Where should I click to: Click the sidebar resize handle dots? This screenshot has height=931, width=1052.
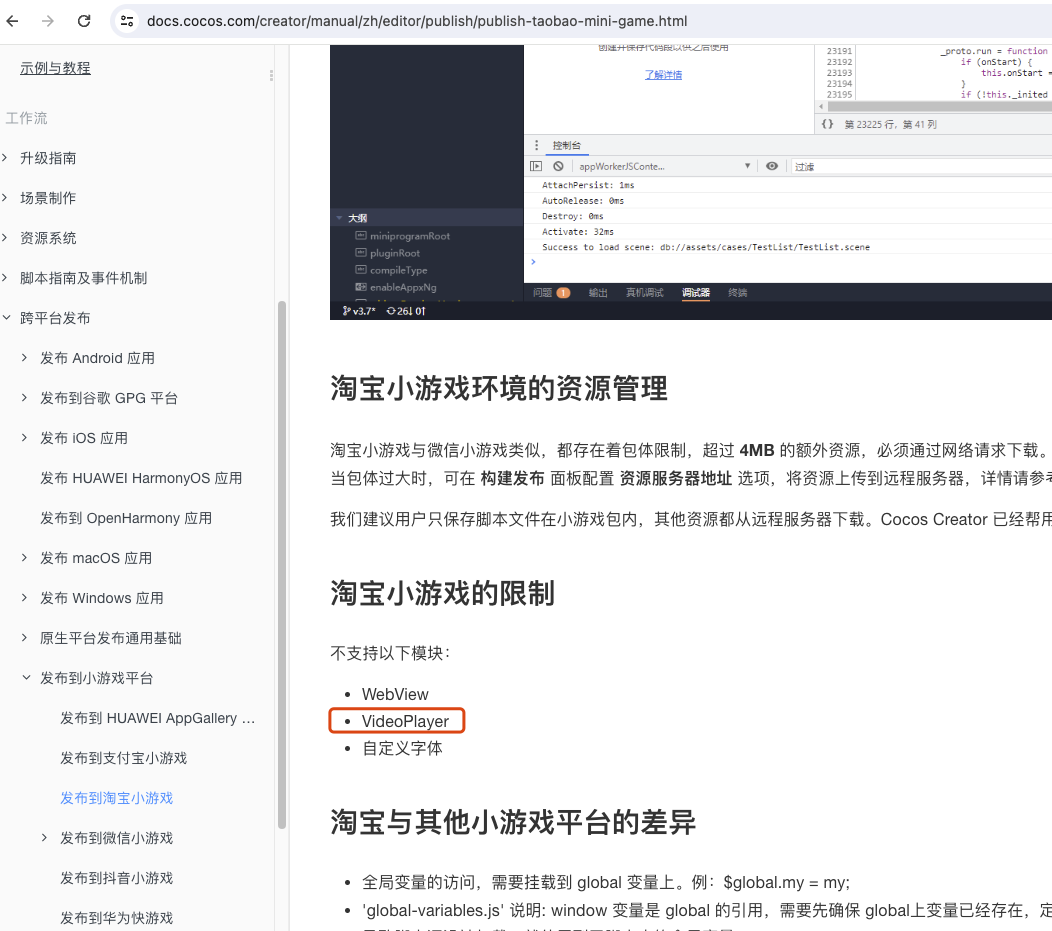click(271, 76)
